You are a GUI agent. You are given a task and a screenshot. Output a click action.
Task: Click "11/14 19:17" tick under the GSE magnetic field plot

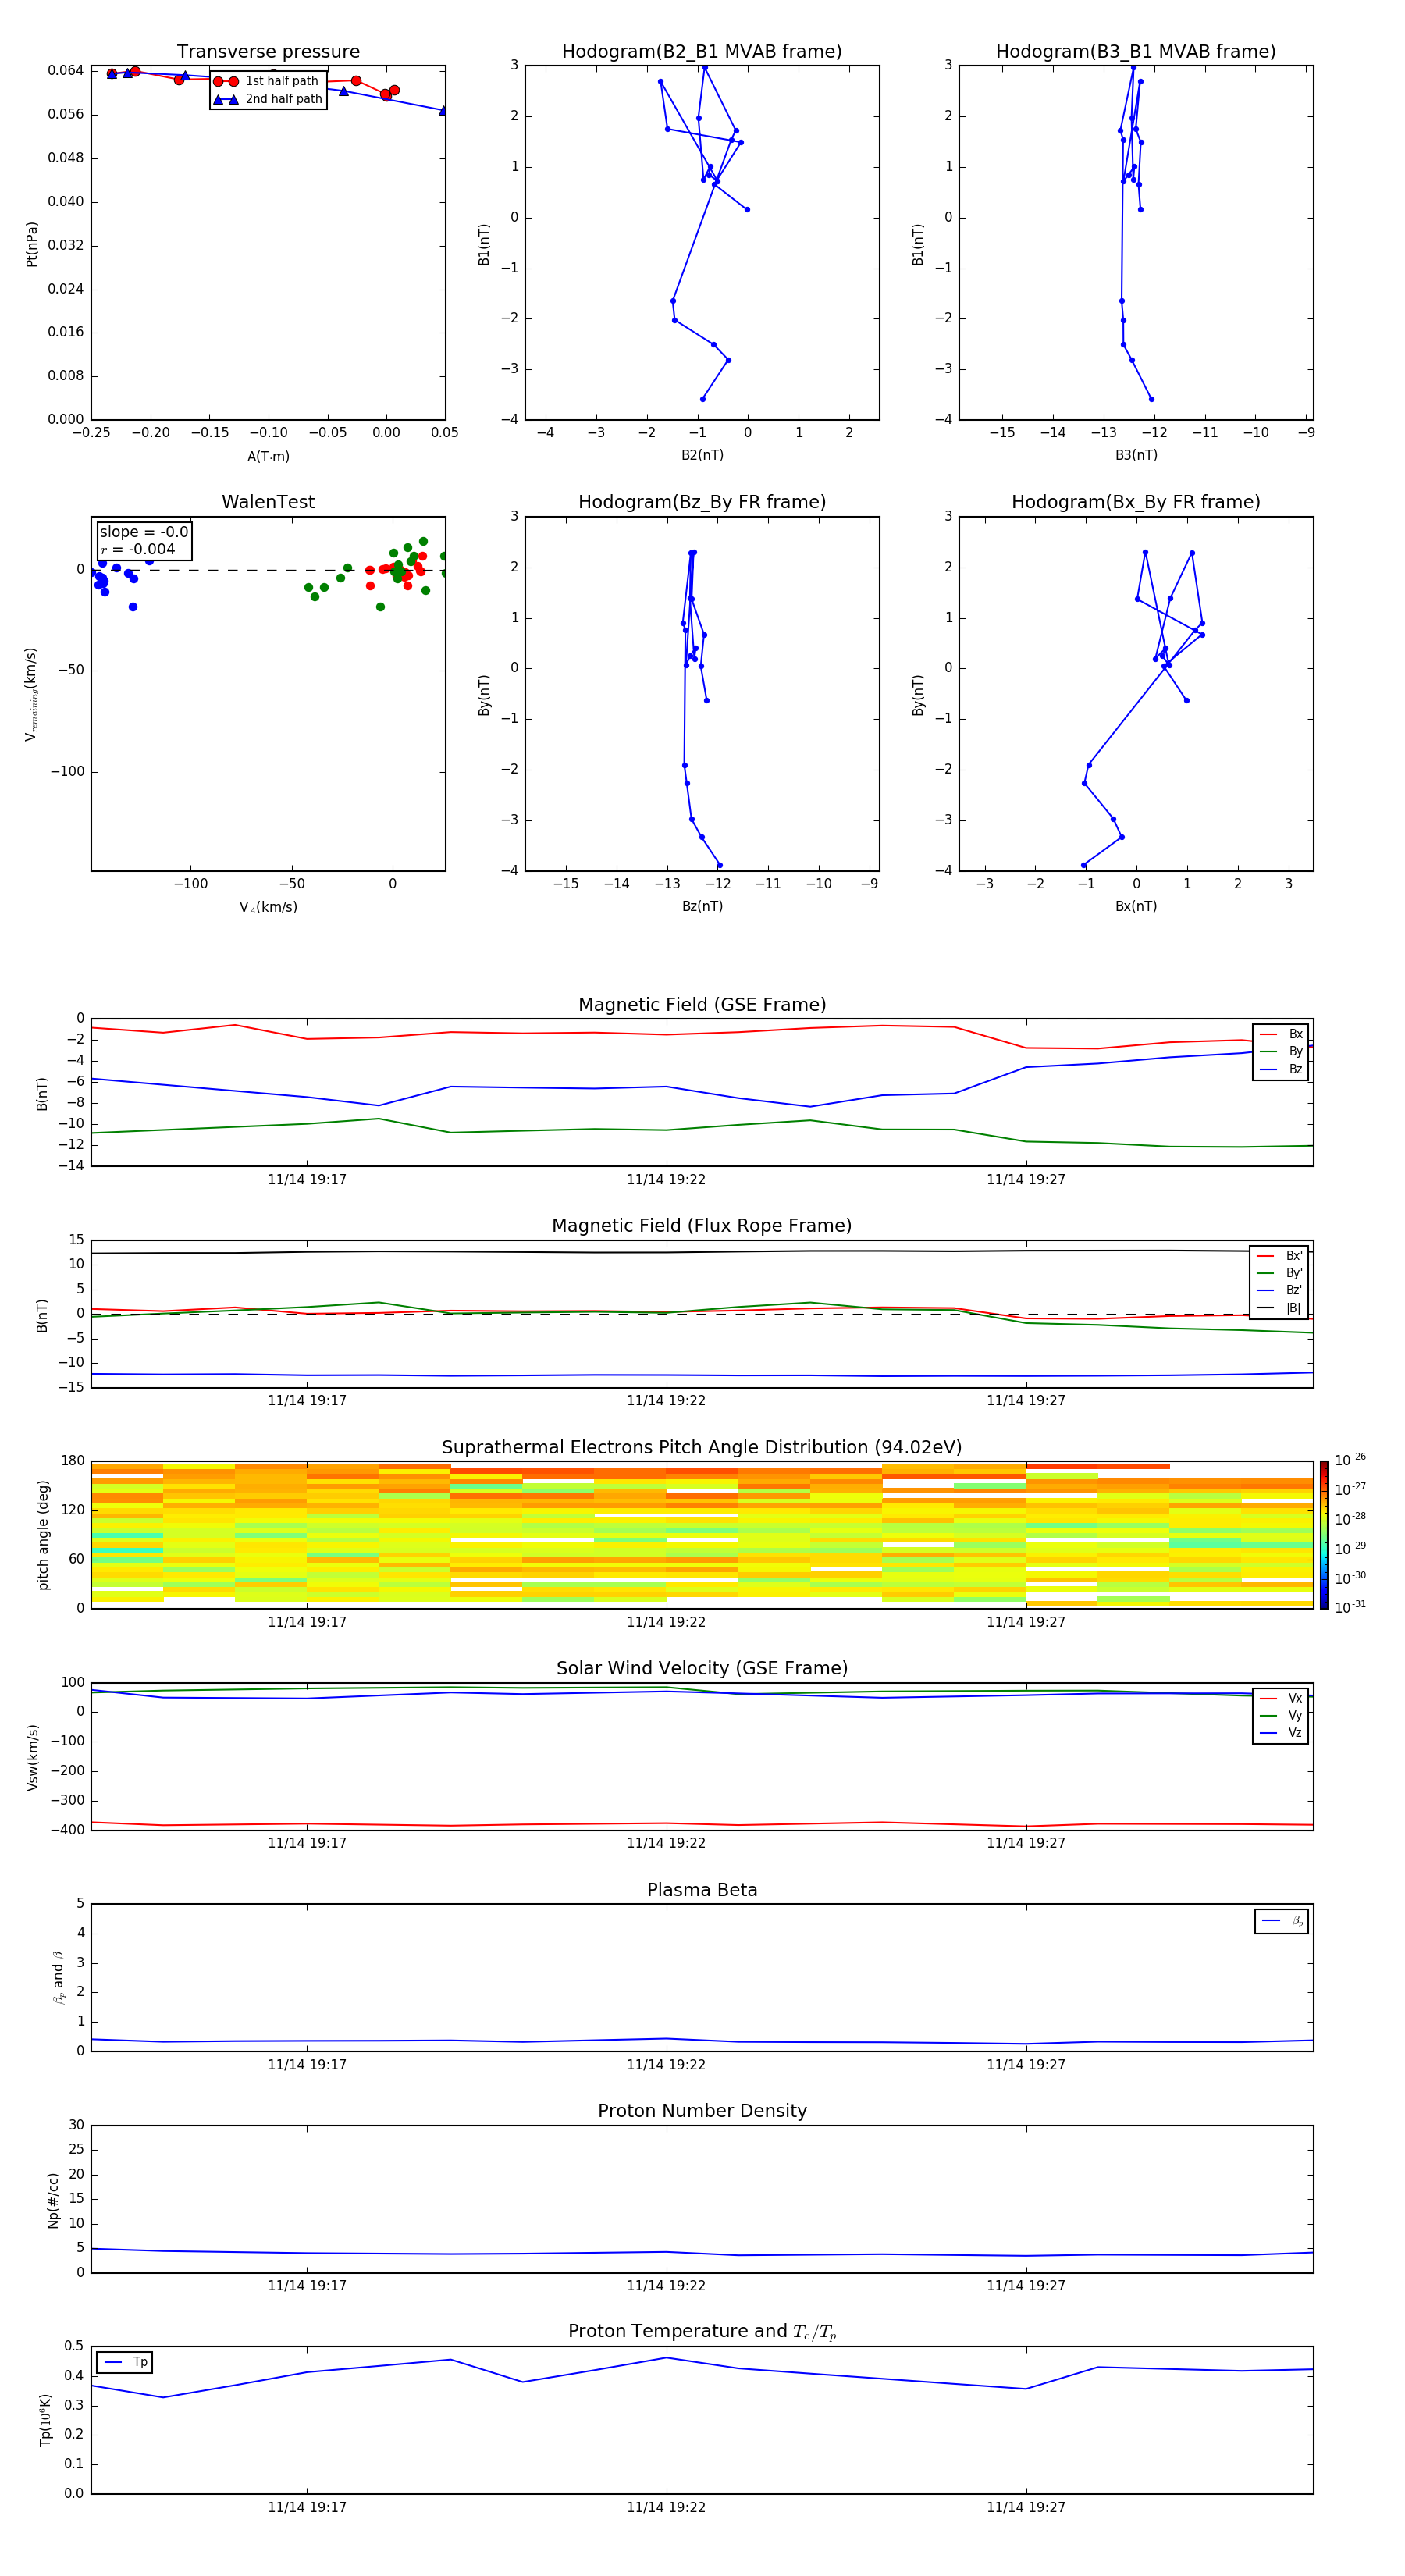[307, 1180]
